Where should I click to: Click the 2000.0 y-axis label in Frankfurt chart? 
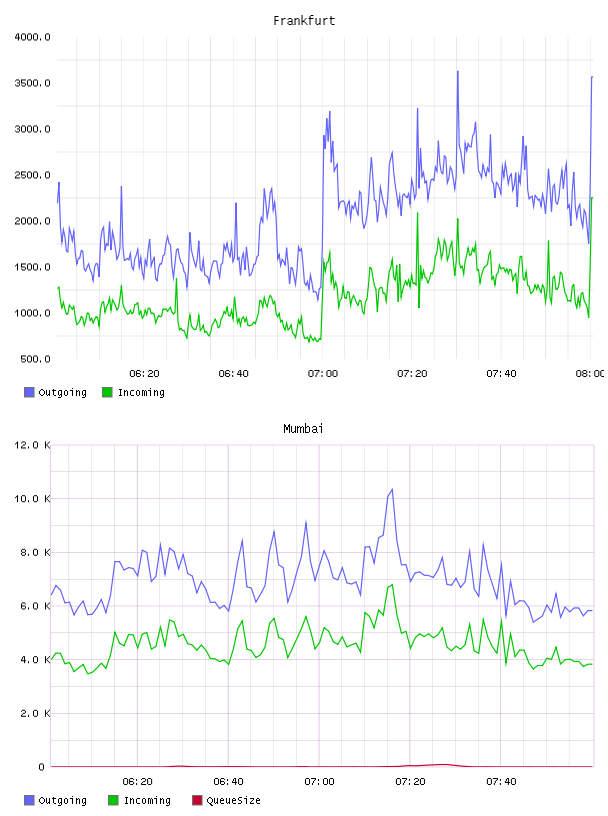pos(32,221)
